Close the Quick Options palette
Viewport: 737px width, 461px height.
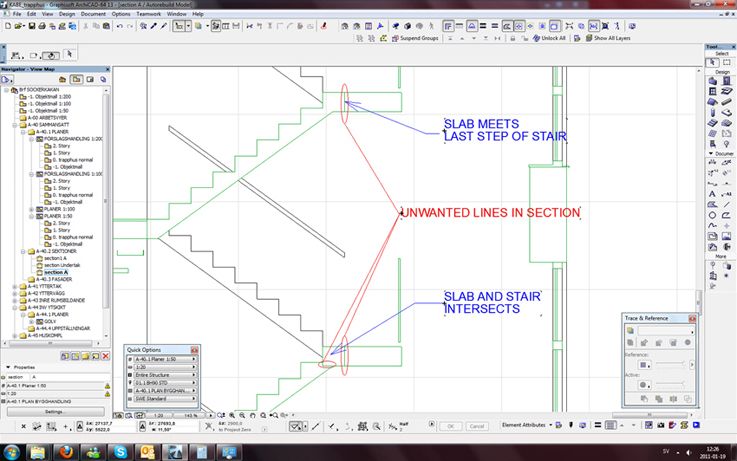point(195,350)
